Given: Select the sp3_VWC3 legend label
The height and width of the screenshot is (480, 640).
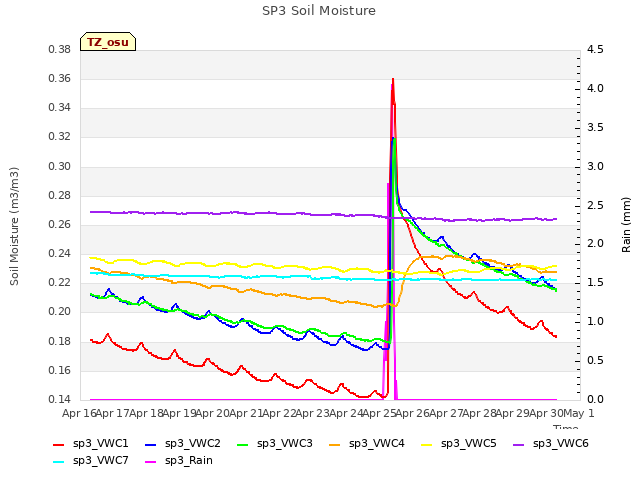Looking at the screenshot, I should coord(284,444).
